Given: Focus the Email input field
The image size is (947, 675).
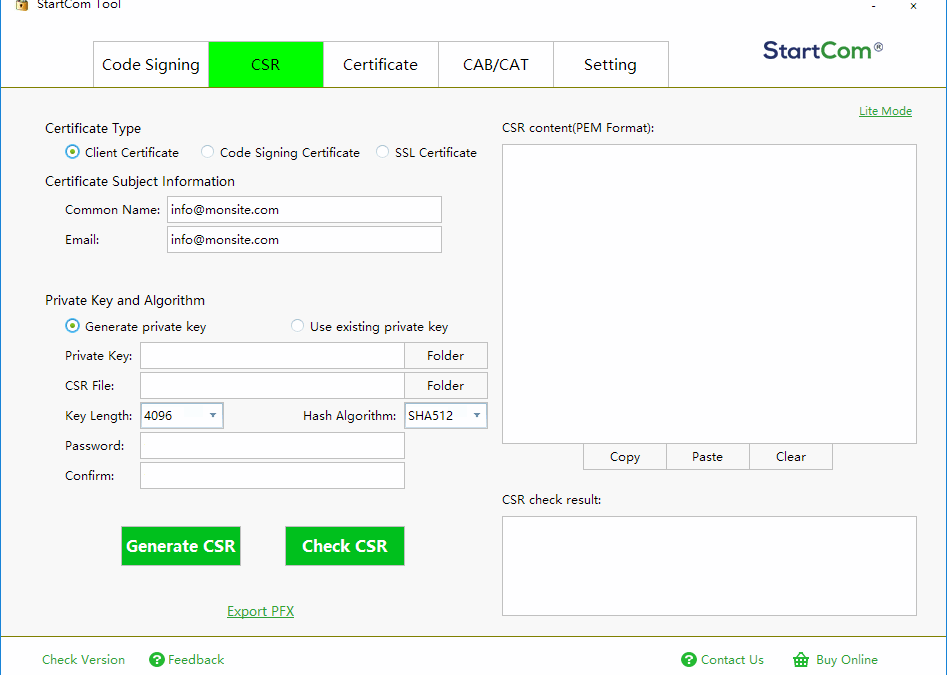Looking at the screenshot, I should click(304, 240).
